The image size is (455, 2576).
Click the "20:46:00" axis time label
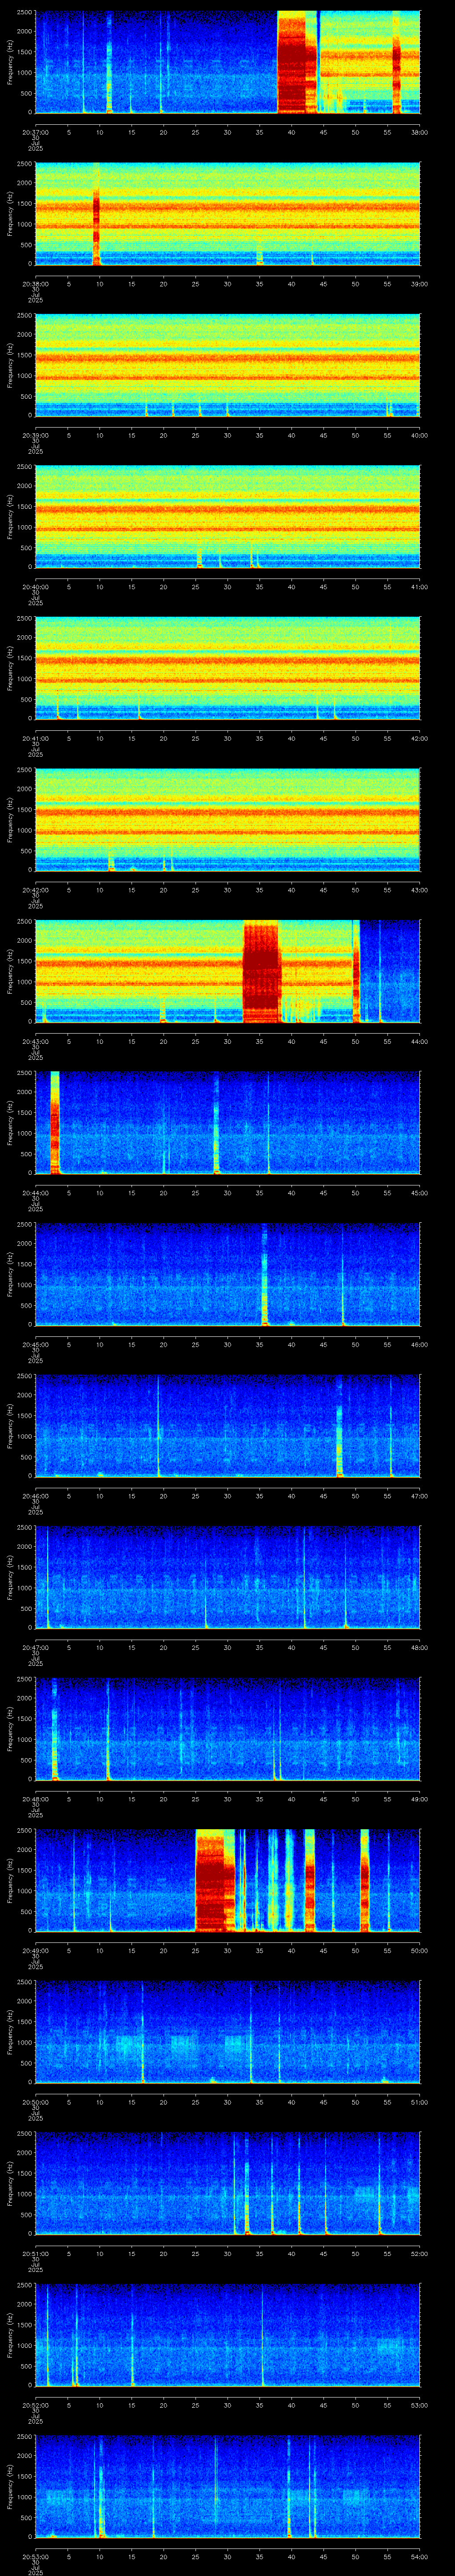(x=35, y=1495)
